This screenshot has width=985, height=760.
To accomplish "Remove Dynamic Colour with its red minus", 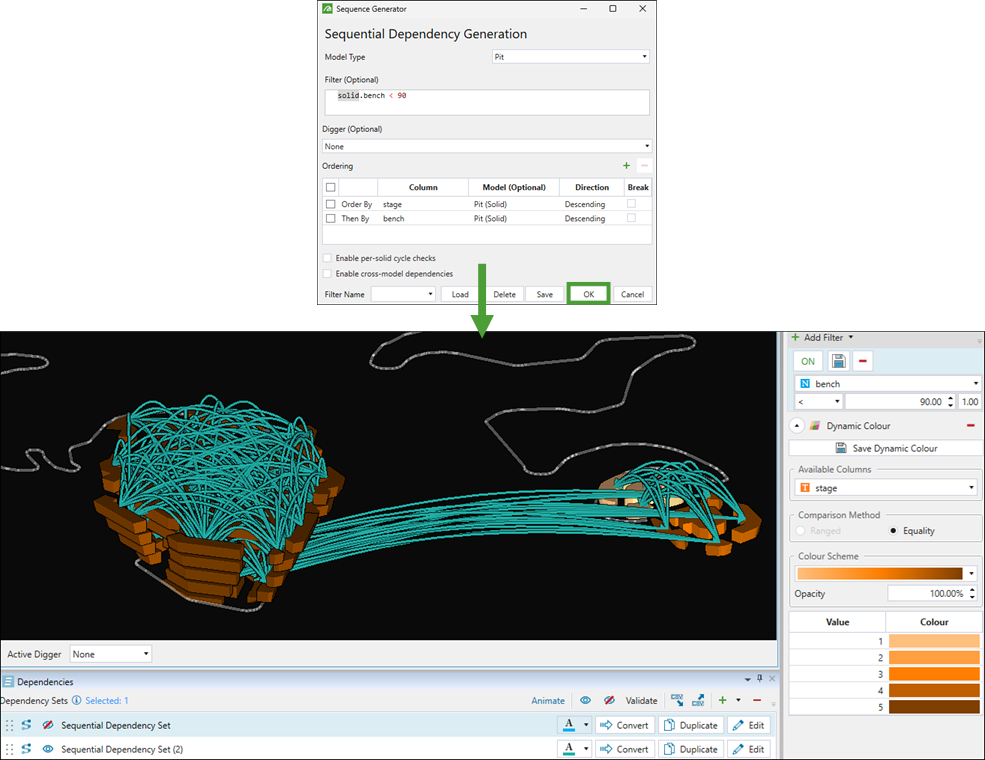I will pos(970,426).
